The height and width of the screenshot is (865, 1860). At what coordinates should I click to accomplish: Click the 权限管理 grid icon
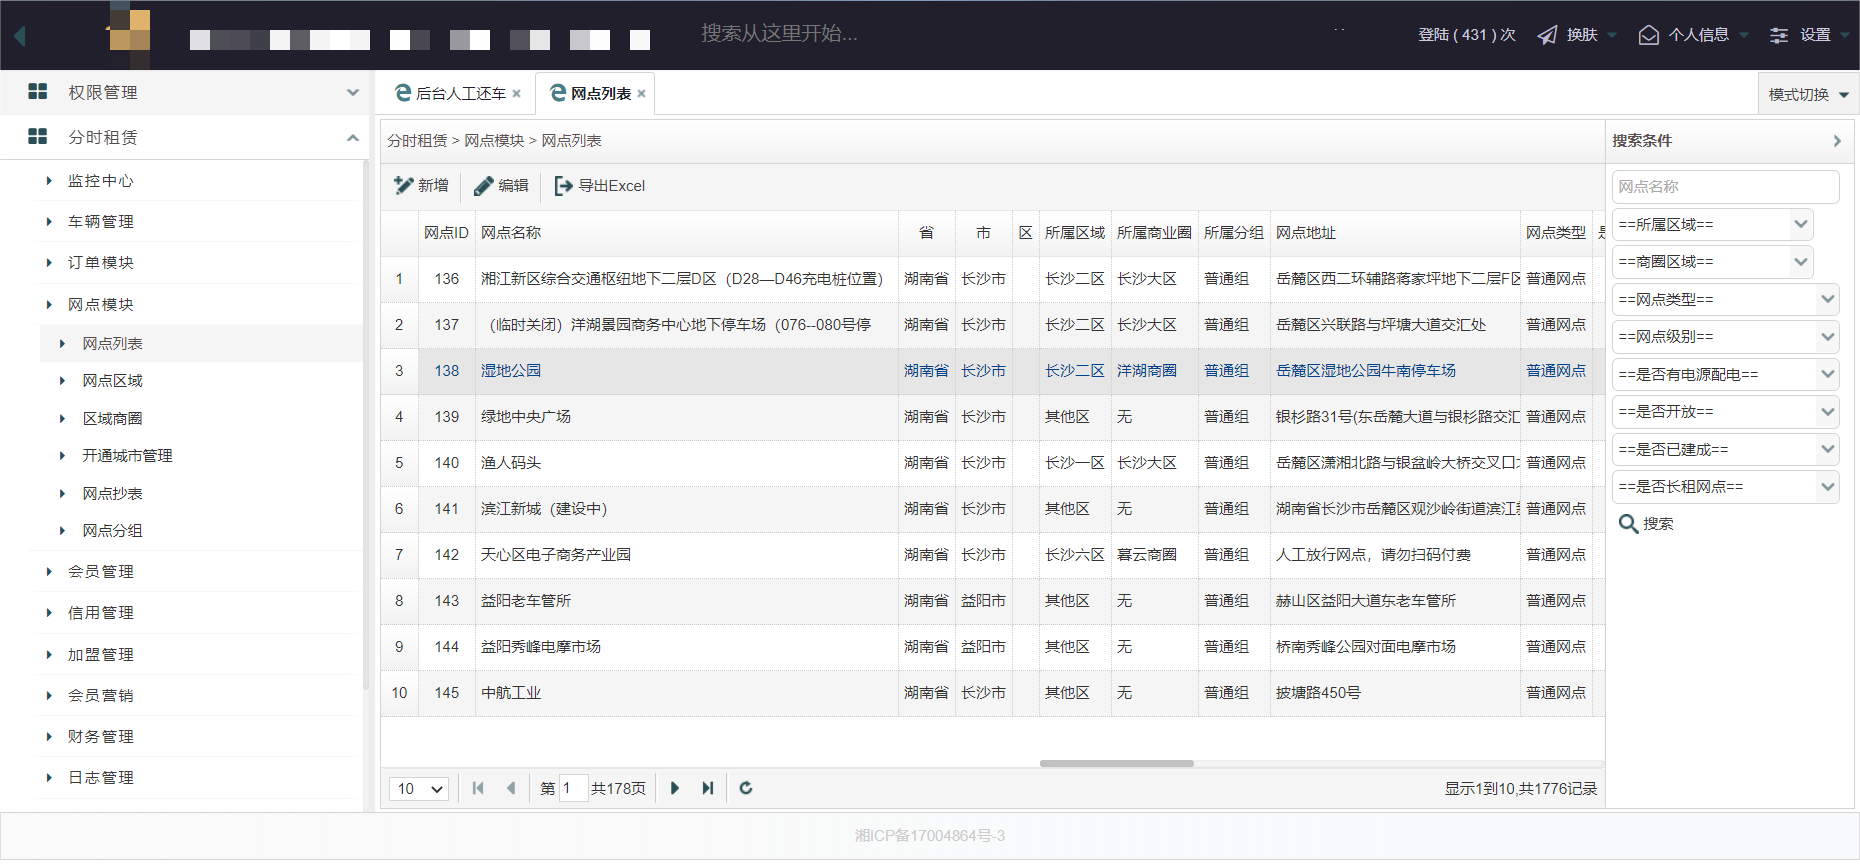[x=38, y=91]
